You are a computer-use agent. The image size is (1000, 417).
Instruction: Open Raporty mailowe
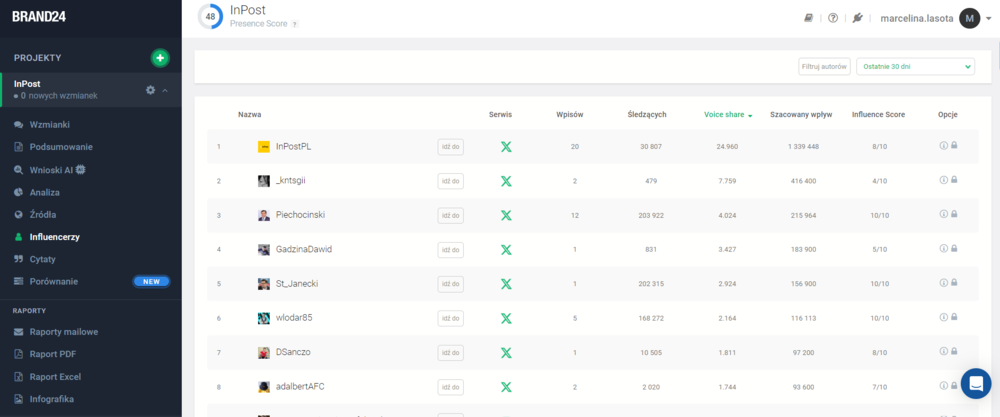[63, 332]
